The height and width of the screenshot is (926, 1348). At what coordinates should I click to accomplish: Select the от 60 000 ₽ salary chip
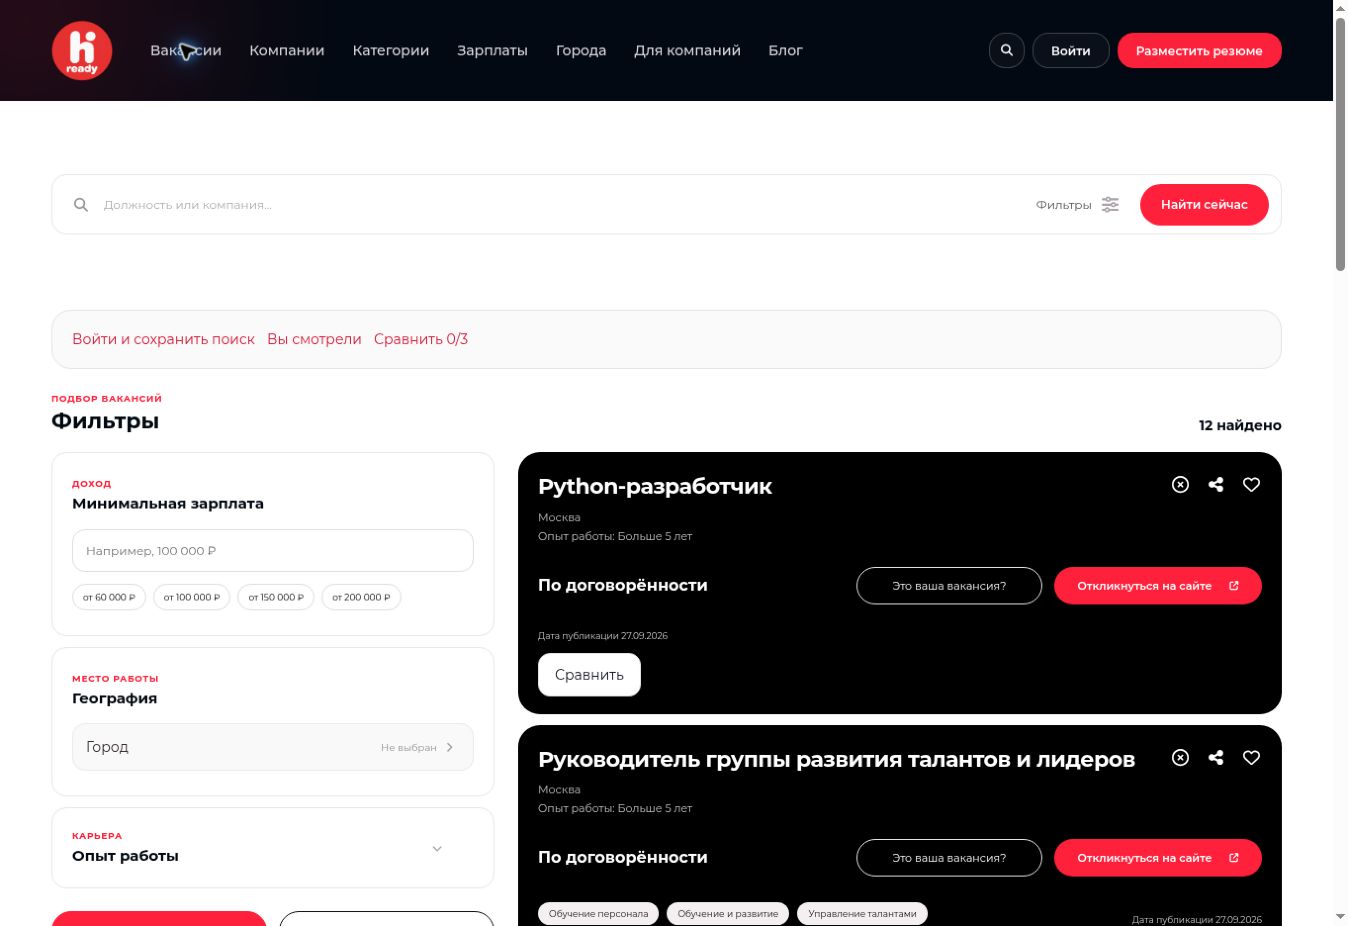tap(109, 597)
